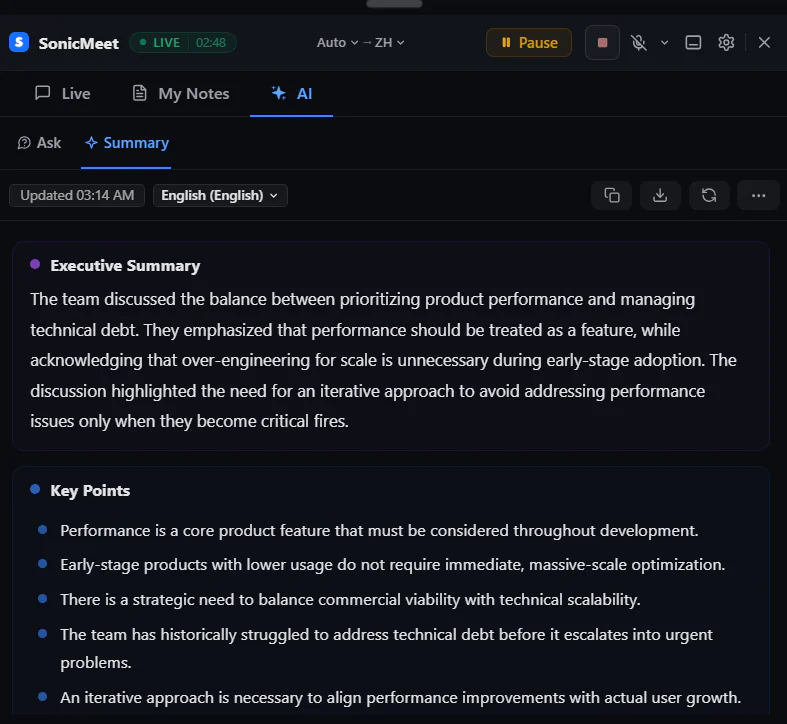Switch to compact window view icon

coord(693,43)
